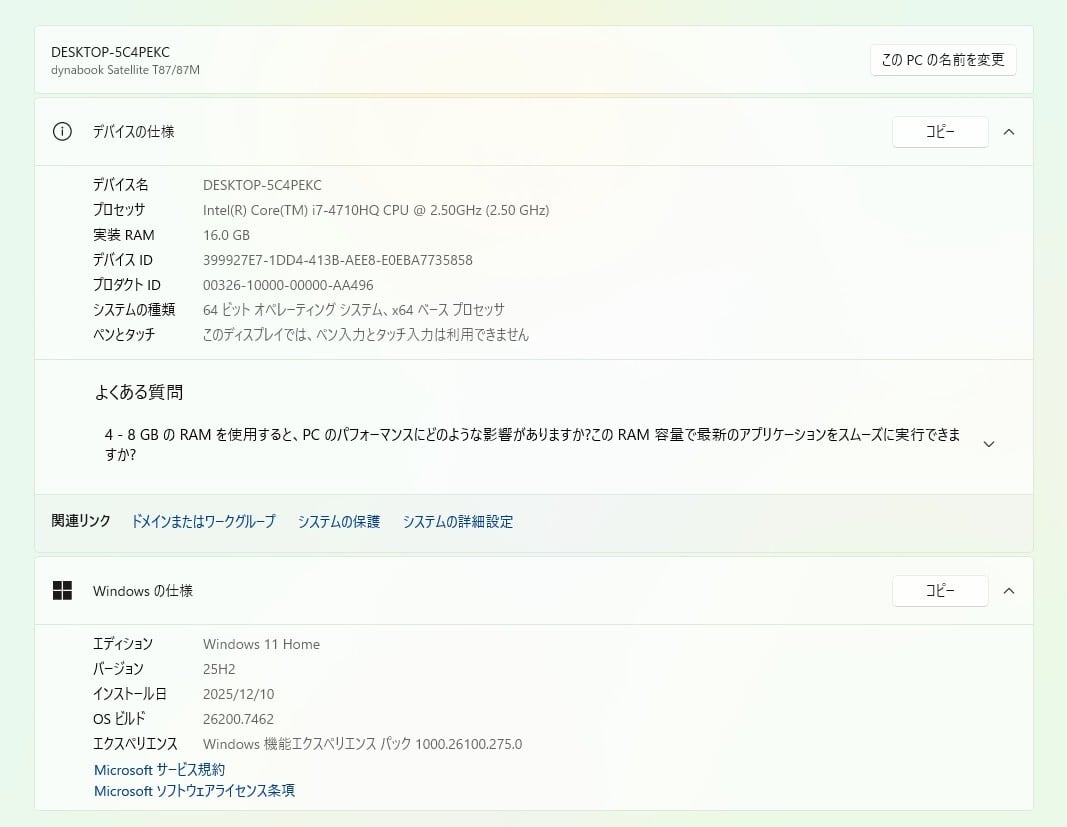
Task: Click the OS build 26200.7462 value
Action: 238,719
